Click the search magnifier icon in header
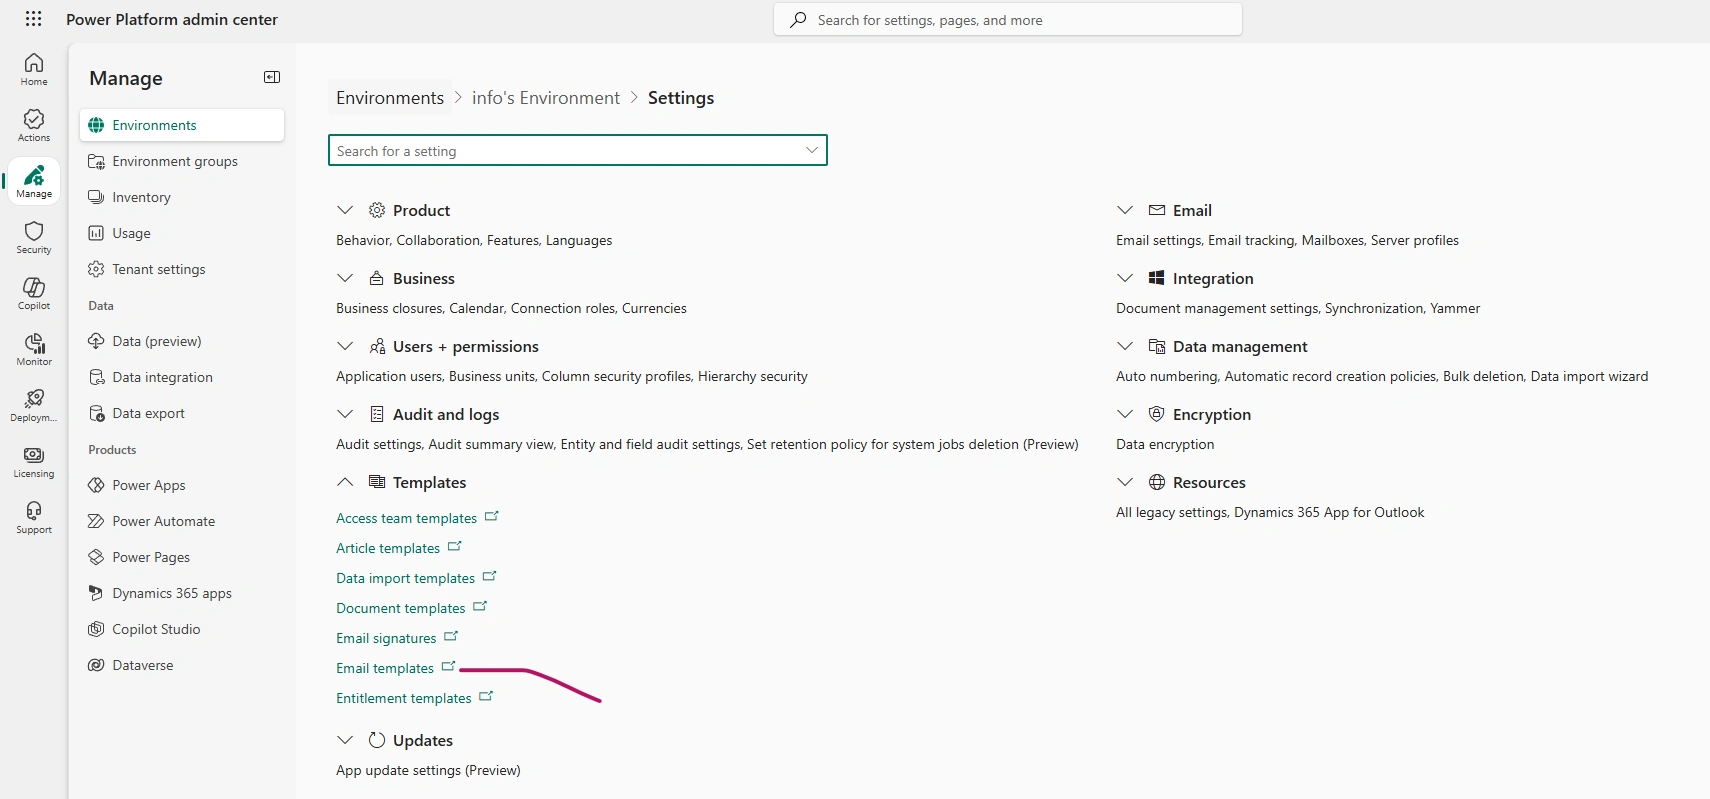The height and width of the screenshot is (799, 1710). click(798, 20)
